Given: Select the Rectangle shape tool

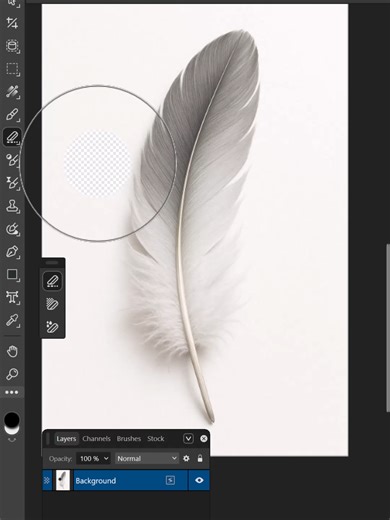Looking at the screenshot, I should [x=12, y=274].
